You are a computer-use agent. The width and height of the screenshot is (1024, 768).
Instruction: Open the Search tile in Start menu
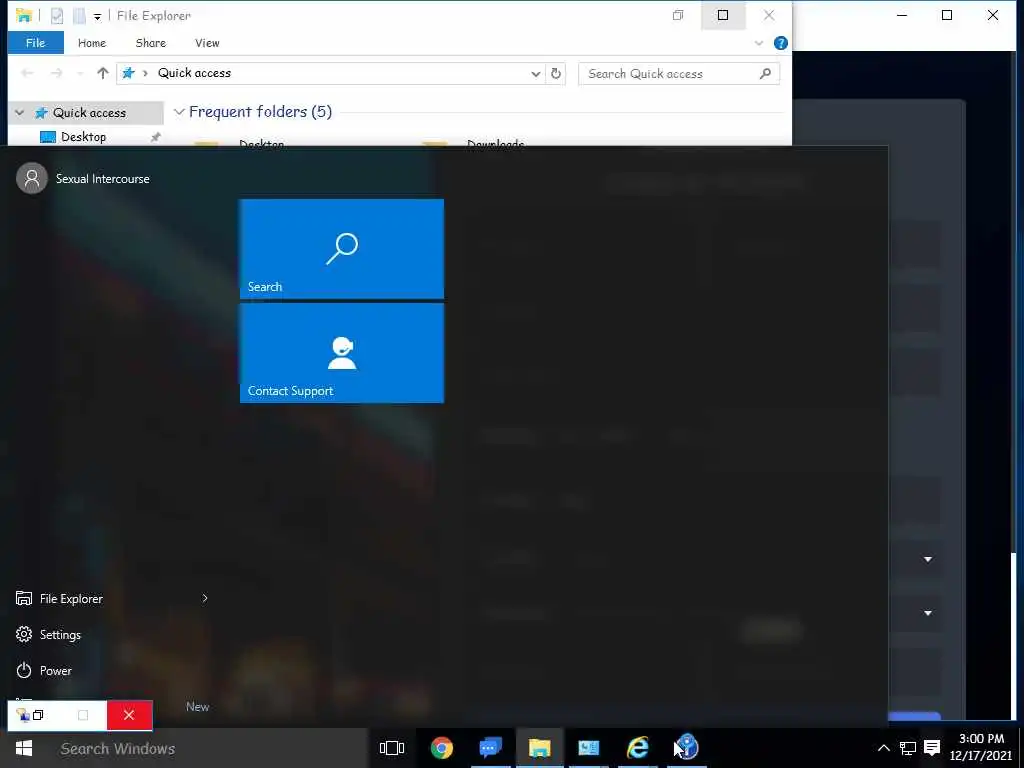pyautogui.click(x=342, y=249)
